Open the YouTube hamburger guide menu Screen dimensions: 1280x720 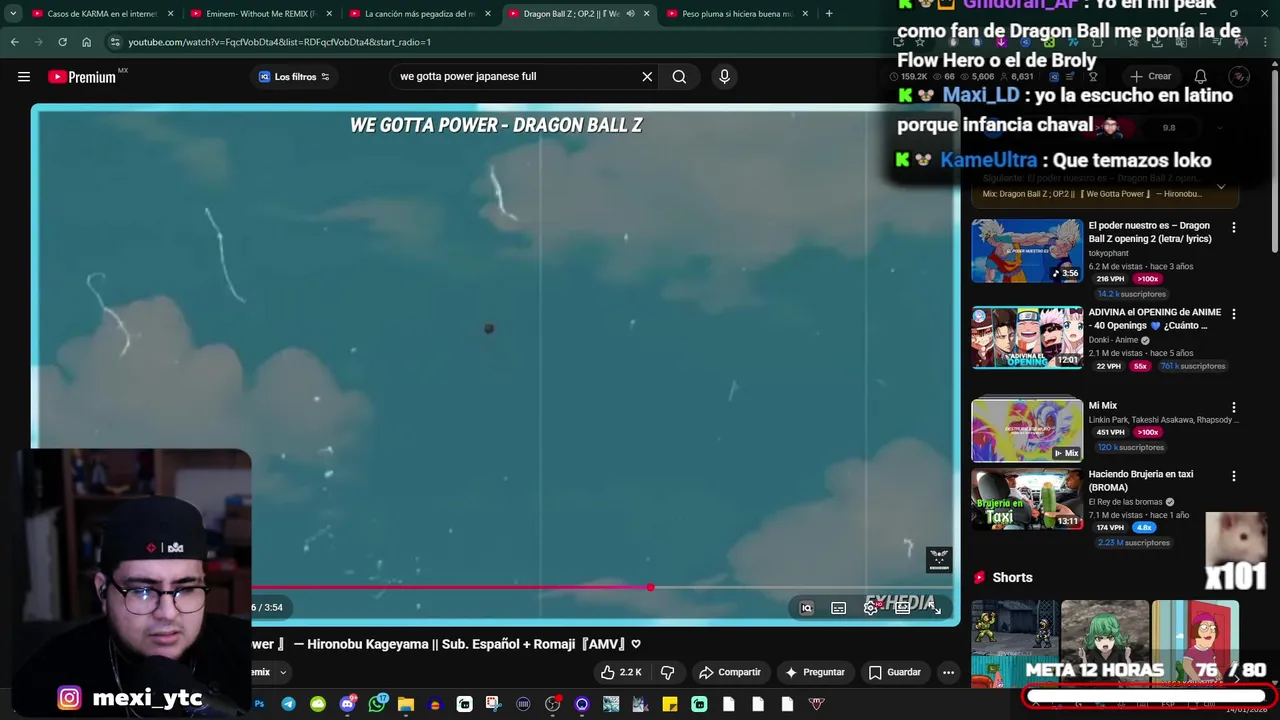pos(24,77)
